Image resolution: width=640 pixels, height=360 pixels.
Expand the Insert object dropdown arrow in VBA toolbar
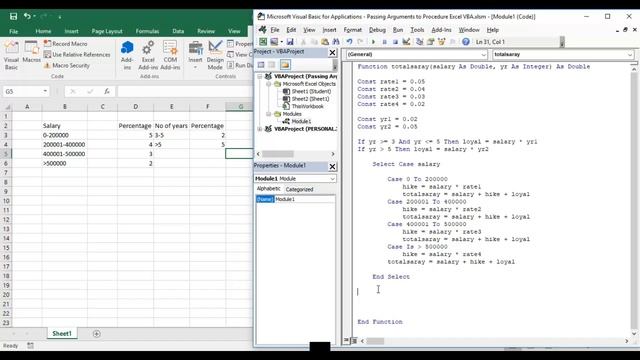(282, 42)
